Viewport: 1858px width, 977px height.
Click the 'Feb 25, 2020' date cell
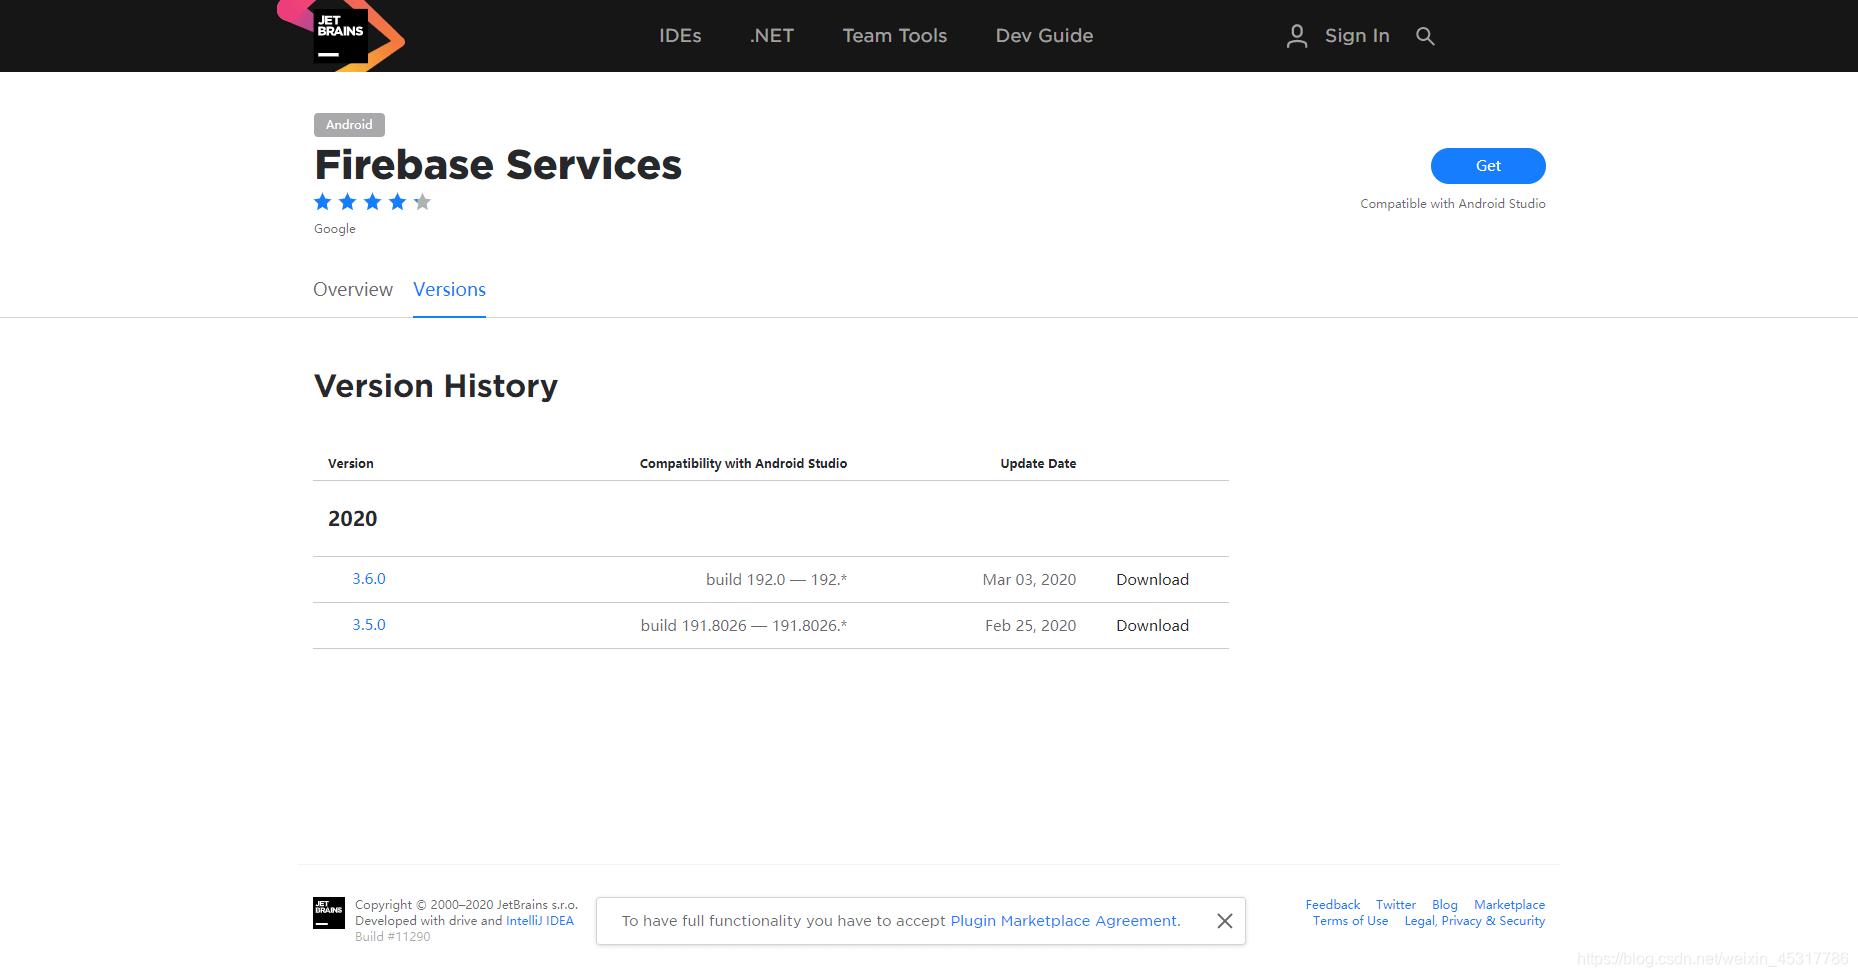pos(1030,626)
